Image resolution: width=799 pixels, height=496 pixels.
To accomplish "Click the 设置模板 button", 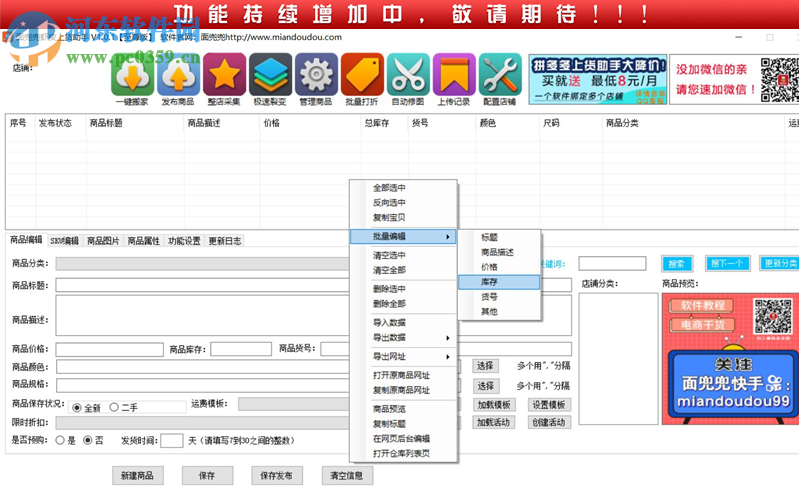I will click(x=549, y=405).
